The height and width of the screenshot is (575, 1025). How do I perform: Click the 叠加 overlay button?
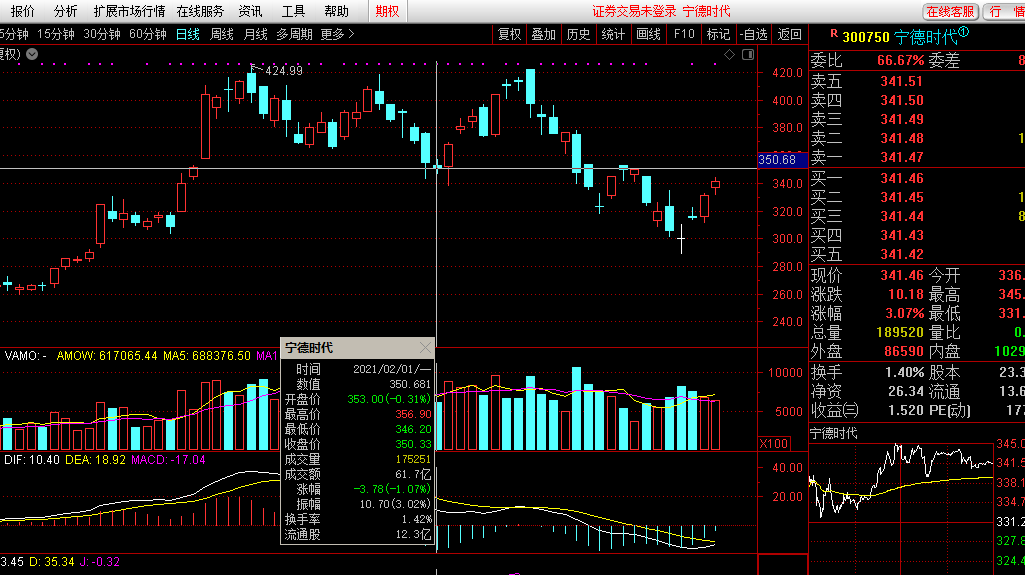click(543, 34)
